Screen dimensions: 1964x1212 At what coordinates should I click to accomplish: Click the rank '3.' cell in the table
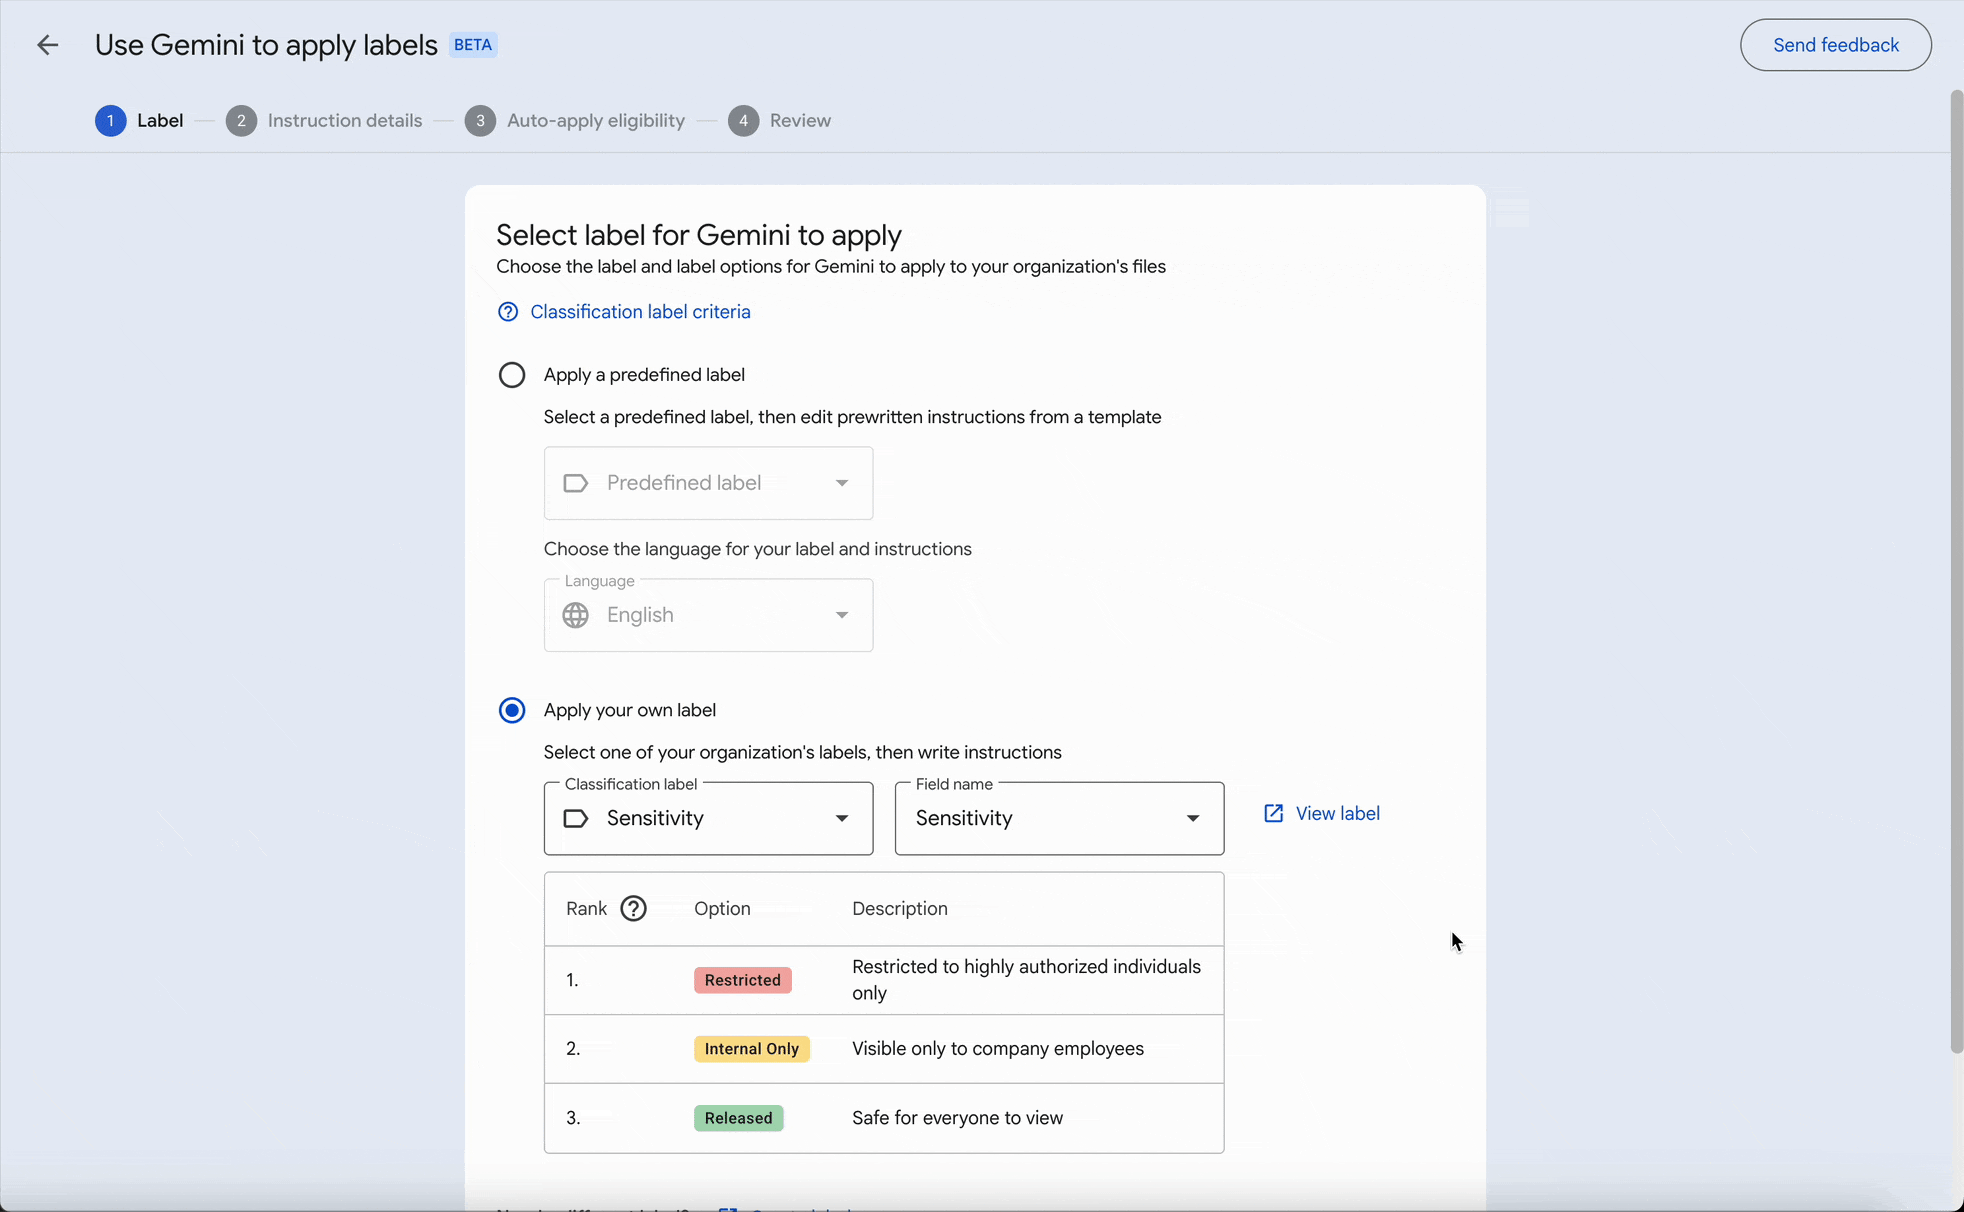(x=573, y=1118)
